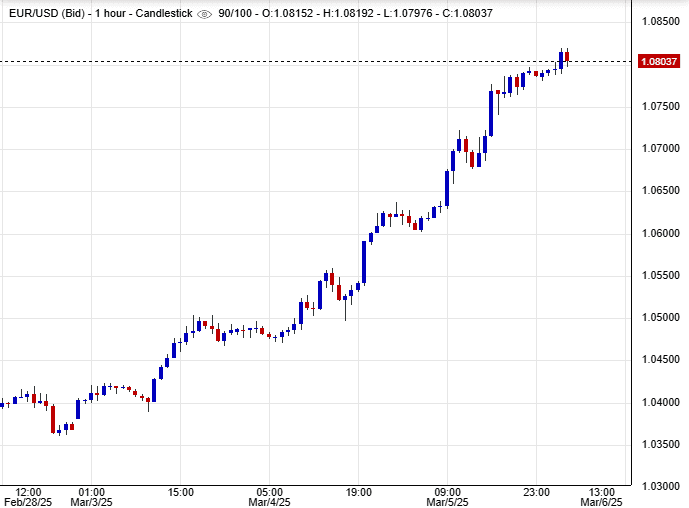Click the 1.05000 price axis label

(660, 317)
